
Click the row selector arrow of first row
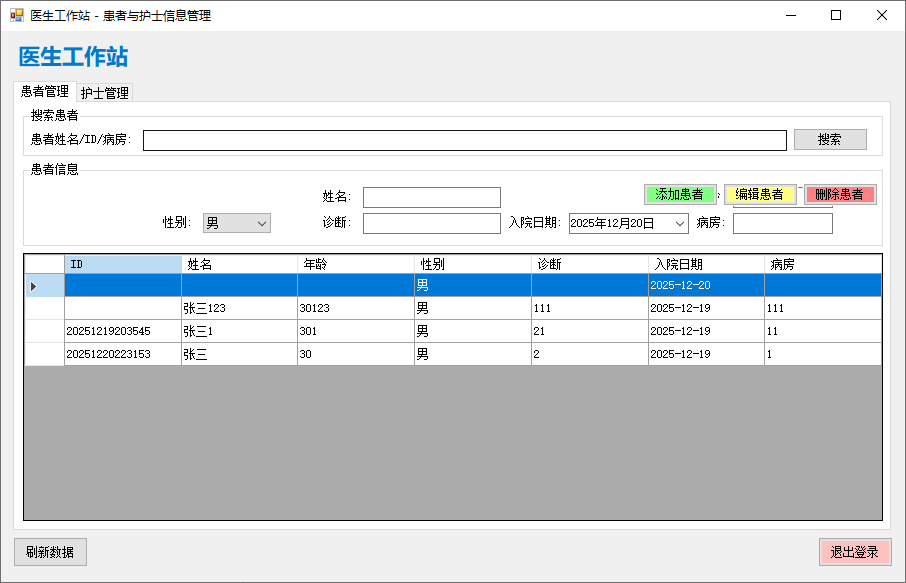click(x=44, y=286)
